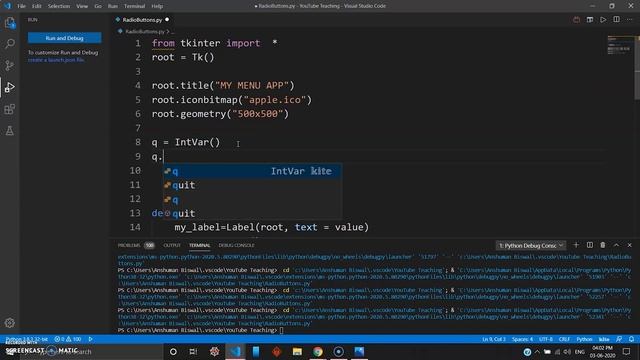The height and width of the screenshot is (360, 640).
Task: Open the Source Control view
Action: (10, 65)
